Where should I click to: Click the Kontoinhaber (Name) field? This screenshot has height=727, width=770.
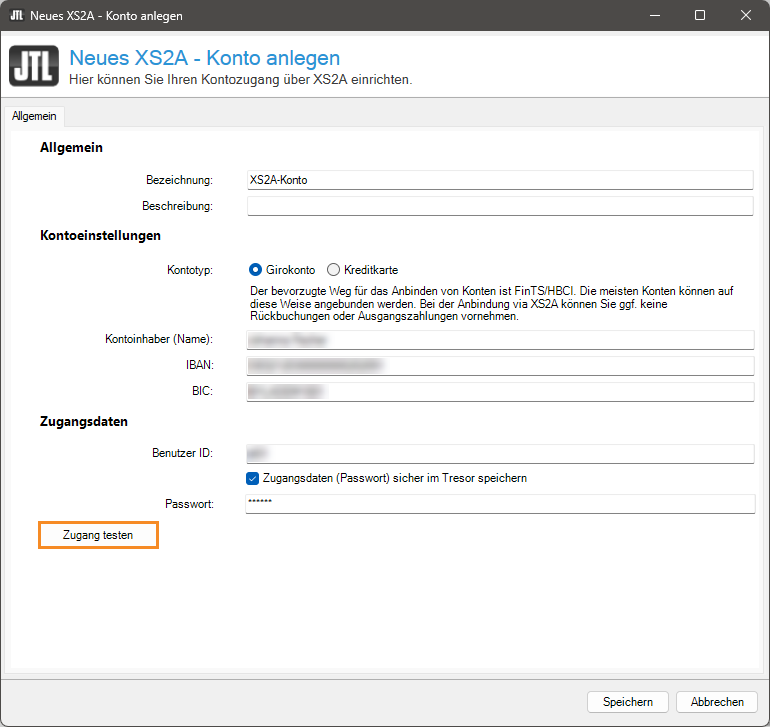499,340
